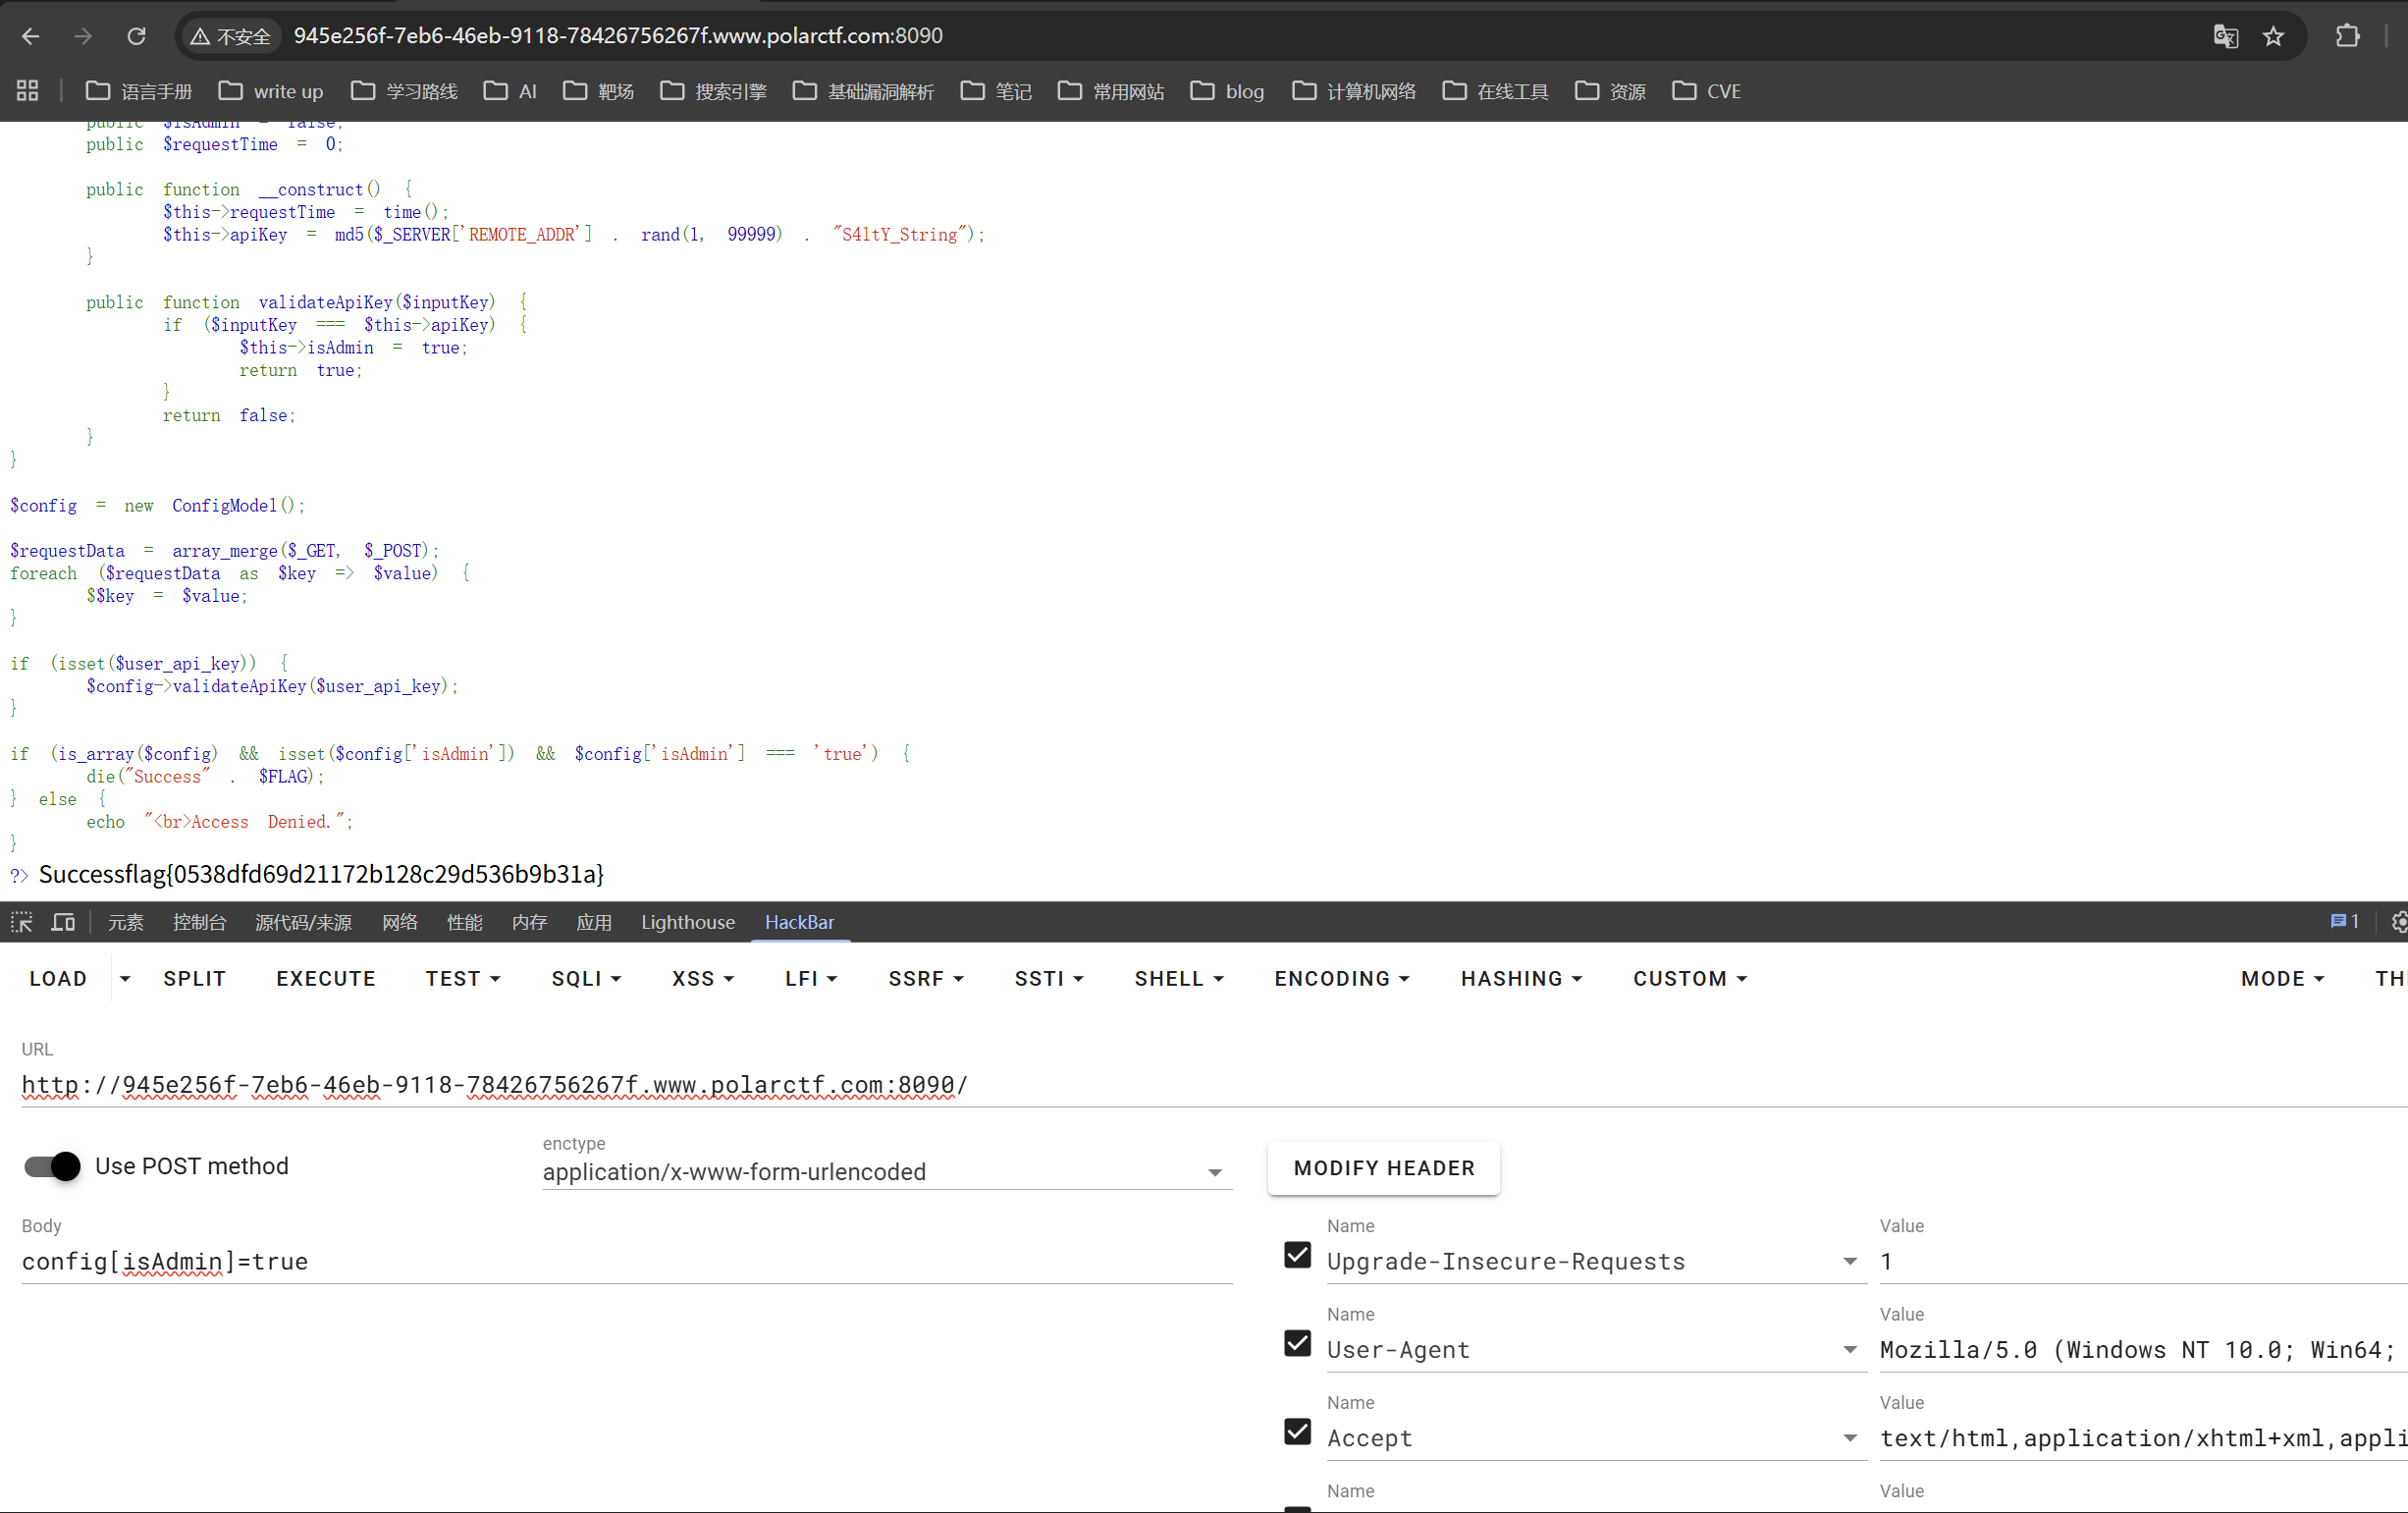The image size is (2408, 1513).
Task: Activate DevTools inspect element icon
Action: pos(22,922)
